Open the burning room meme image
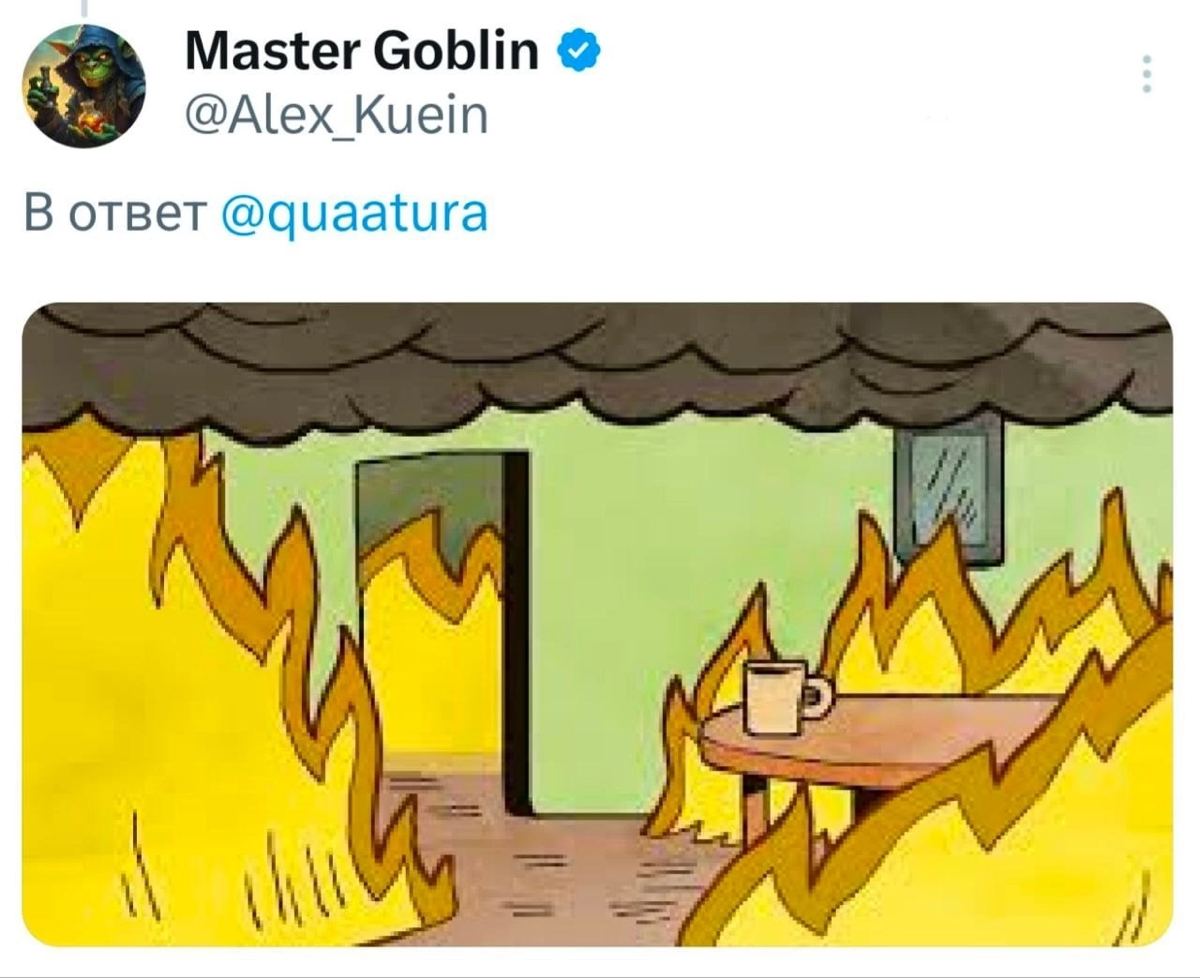This screenshot has height=978, width=1200. click(597, 624)
